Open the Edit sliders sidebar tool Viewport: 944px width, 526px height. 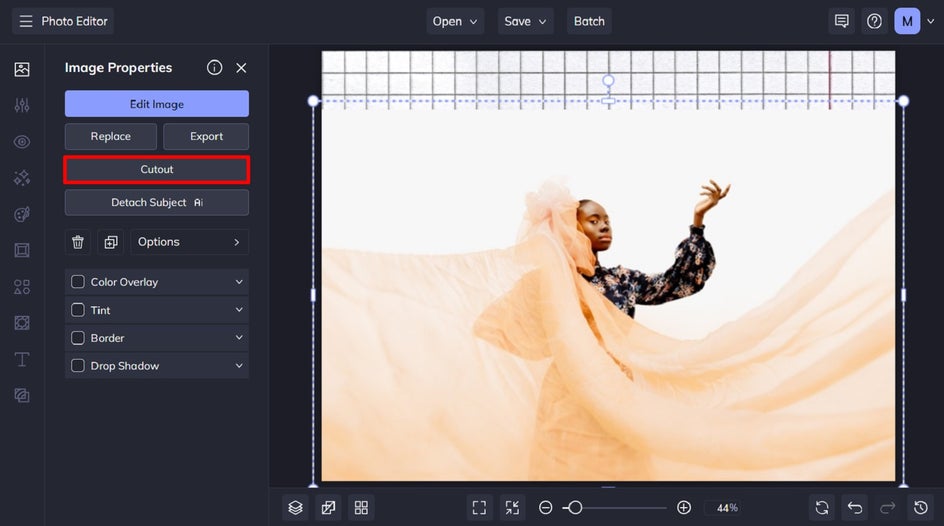point(22,105)
